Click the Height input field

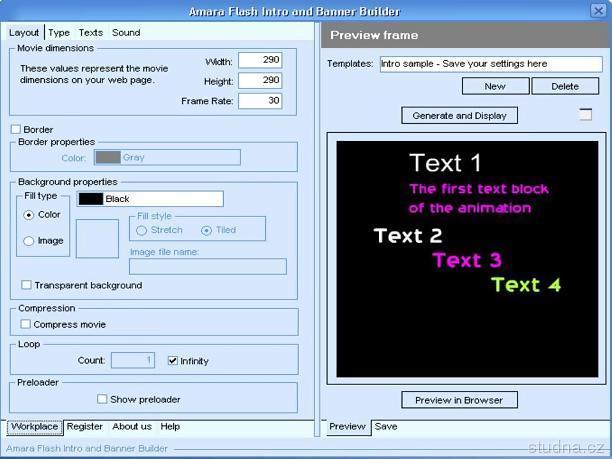tap(260, 80)
